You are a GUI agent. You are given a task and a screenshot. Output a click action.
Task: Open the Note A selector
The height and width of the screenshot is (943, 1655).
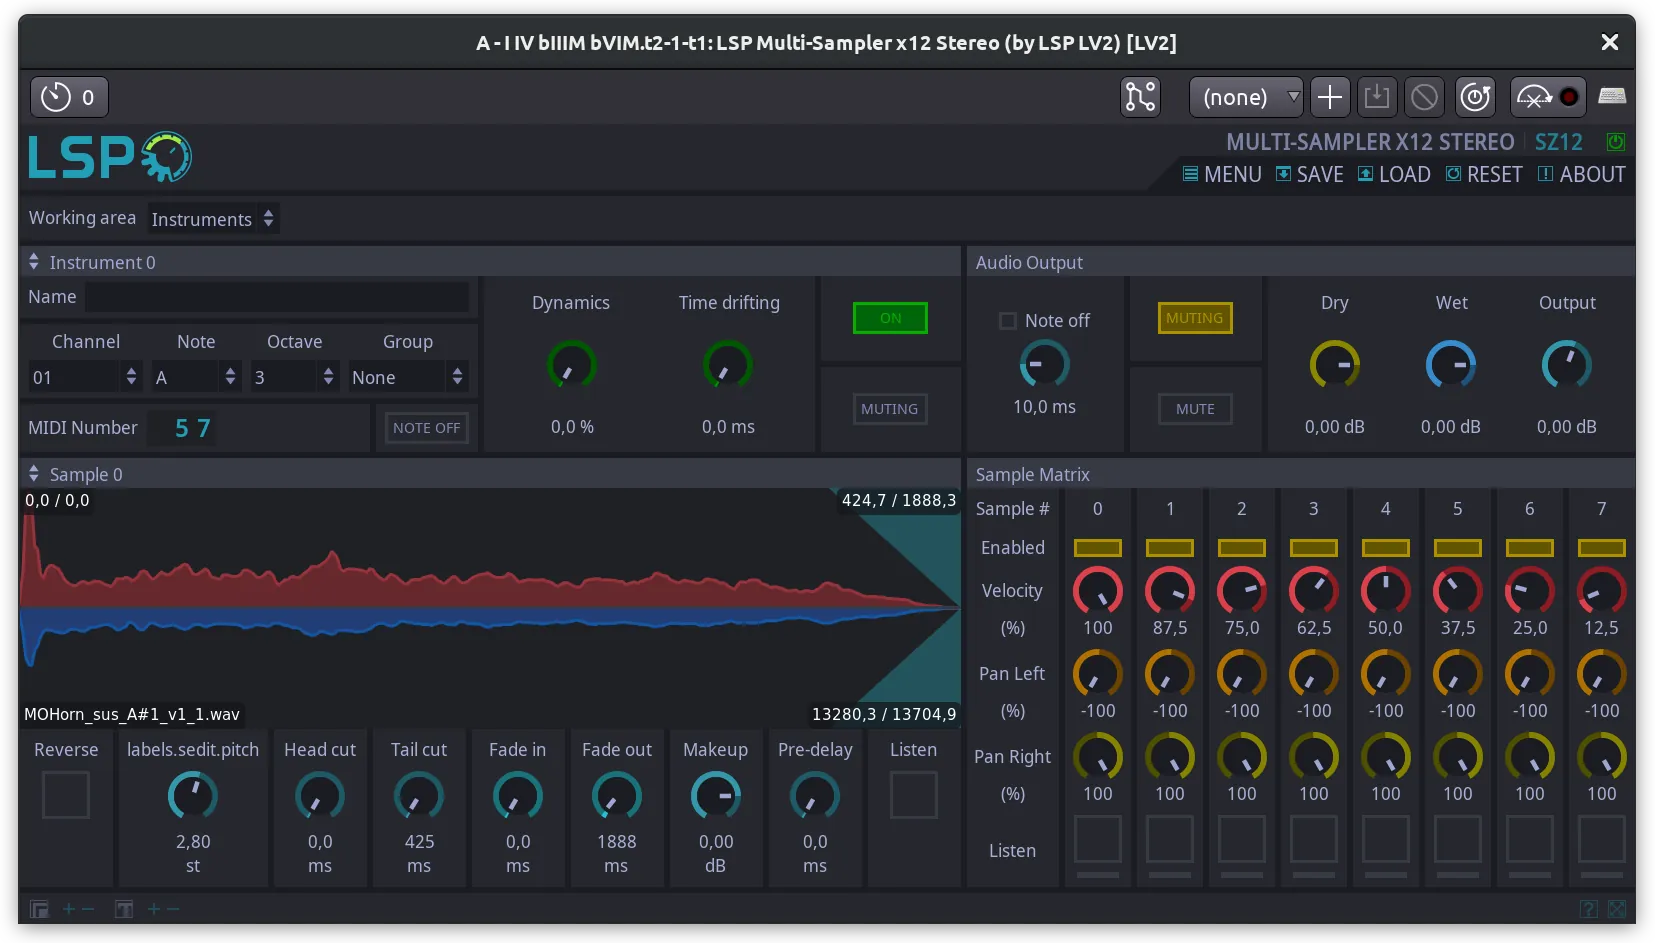point(196,377)
